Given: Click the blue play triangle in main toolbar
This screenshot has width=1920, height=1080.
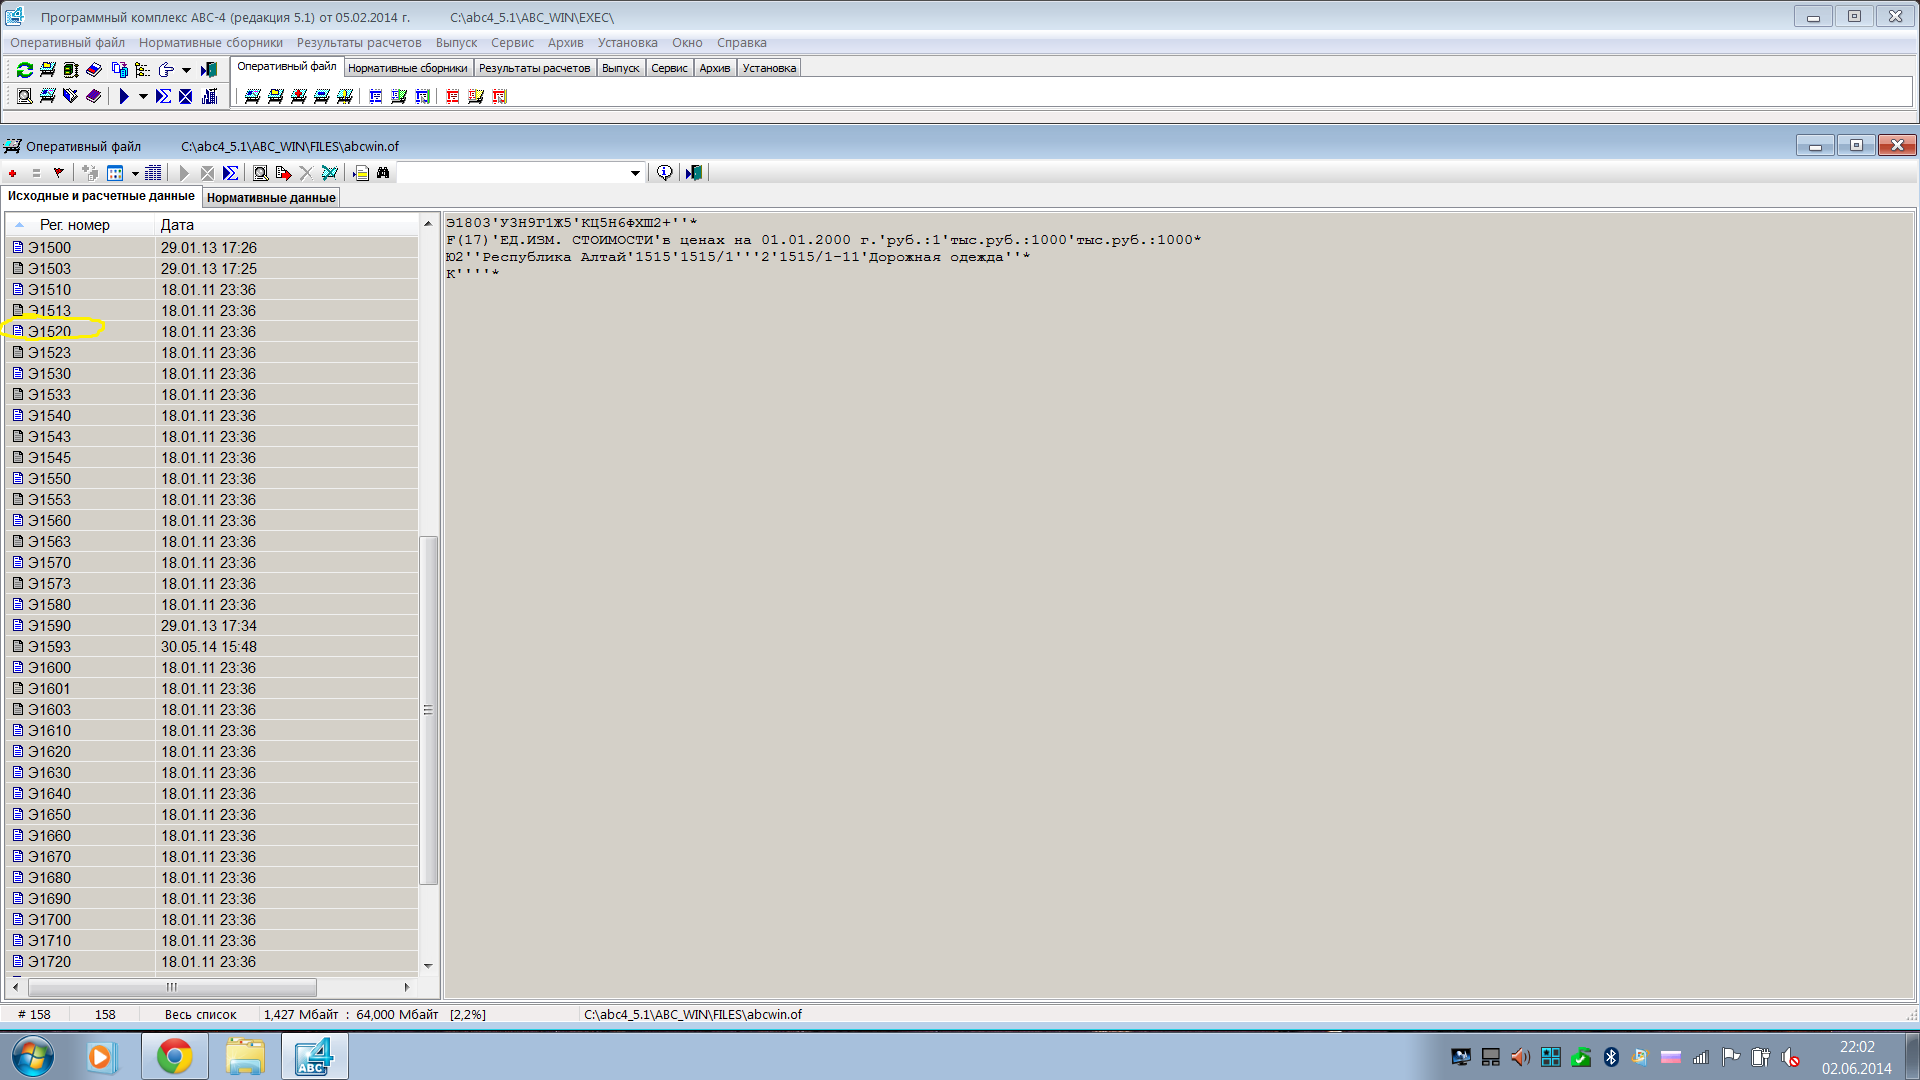Looking at the screenshot, I should pos(124,97).
